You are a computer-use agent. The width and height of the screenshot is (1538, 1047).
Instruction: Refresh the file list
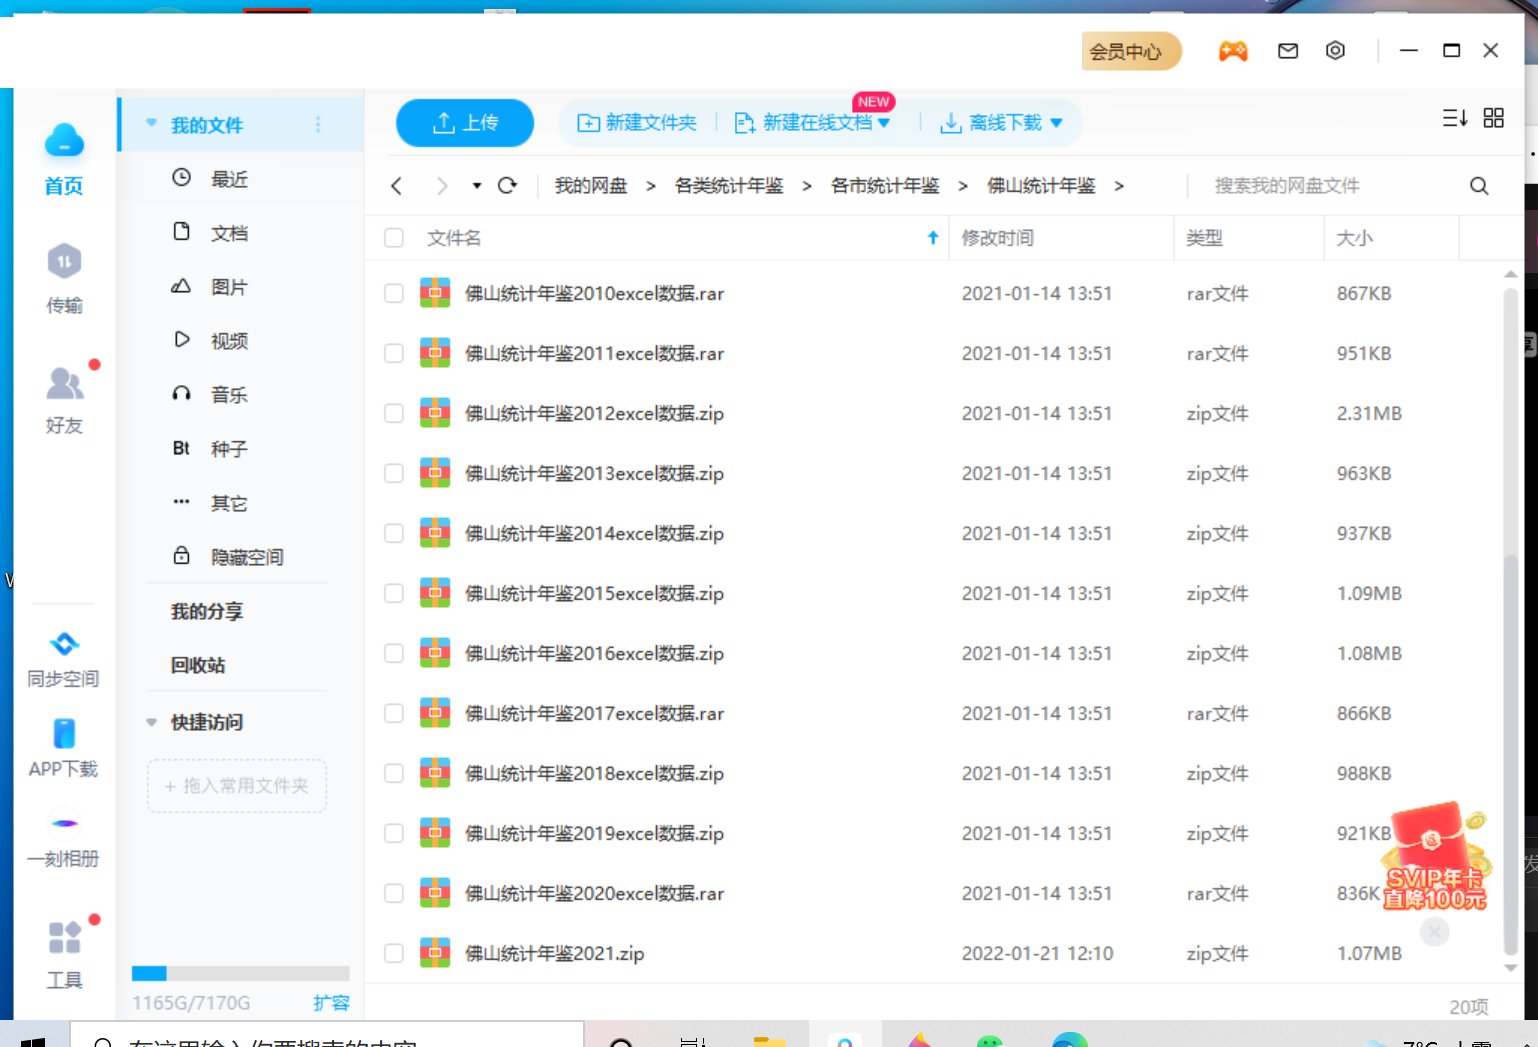[508, 185]
